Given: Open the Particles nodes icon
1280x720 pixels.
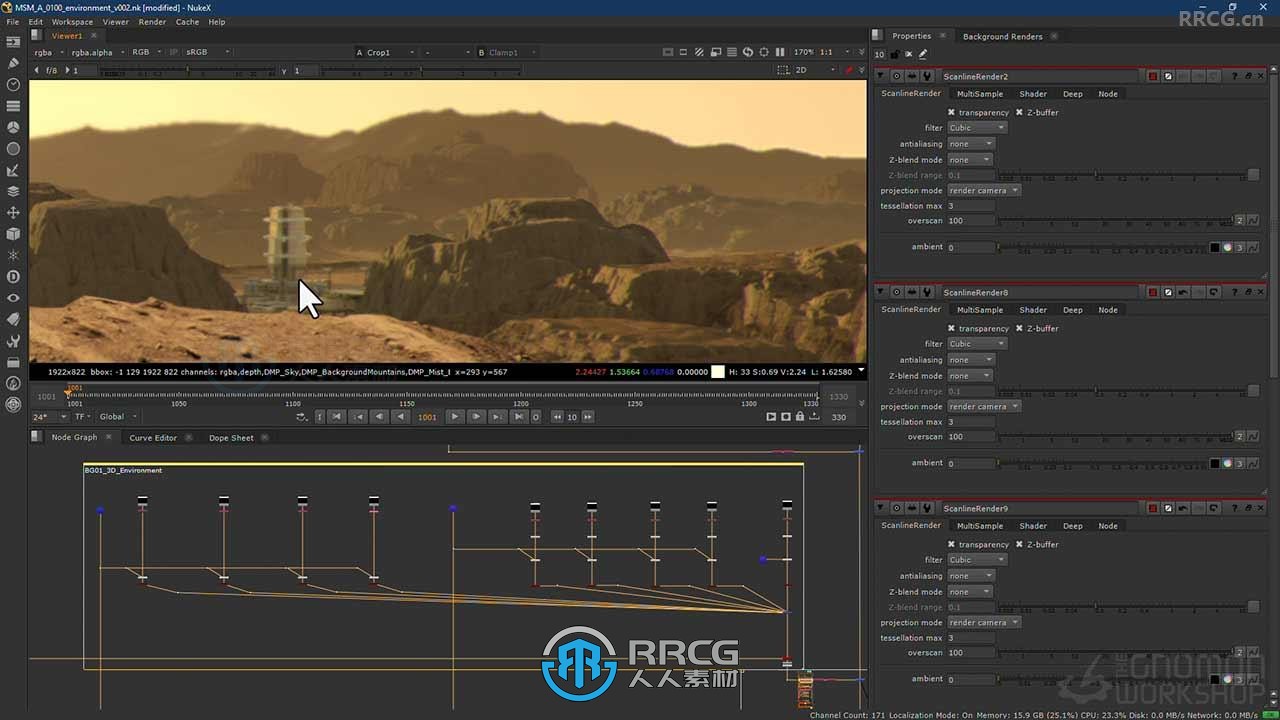Looking at the screenshot, I should 13,255.
